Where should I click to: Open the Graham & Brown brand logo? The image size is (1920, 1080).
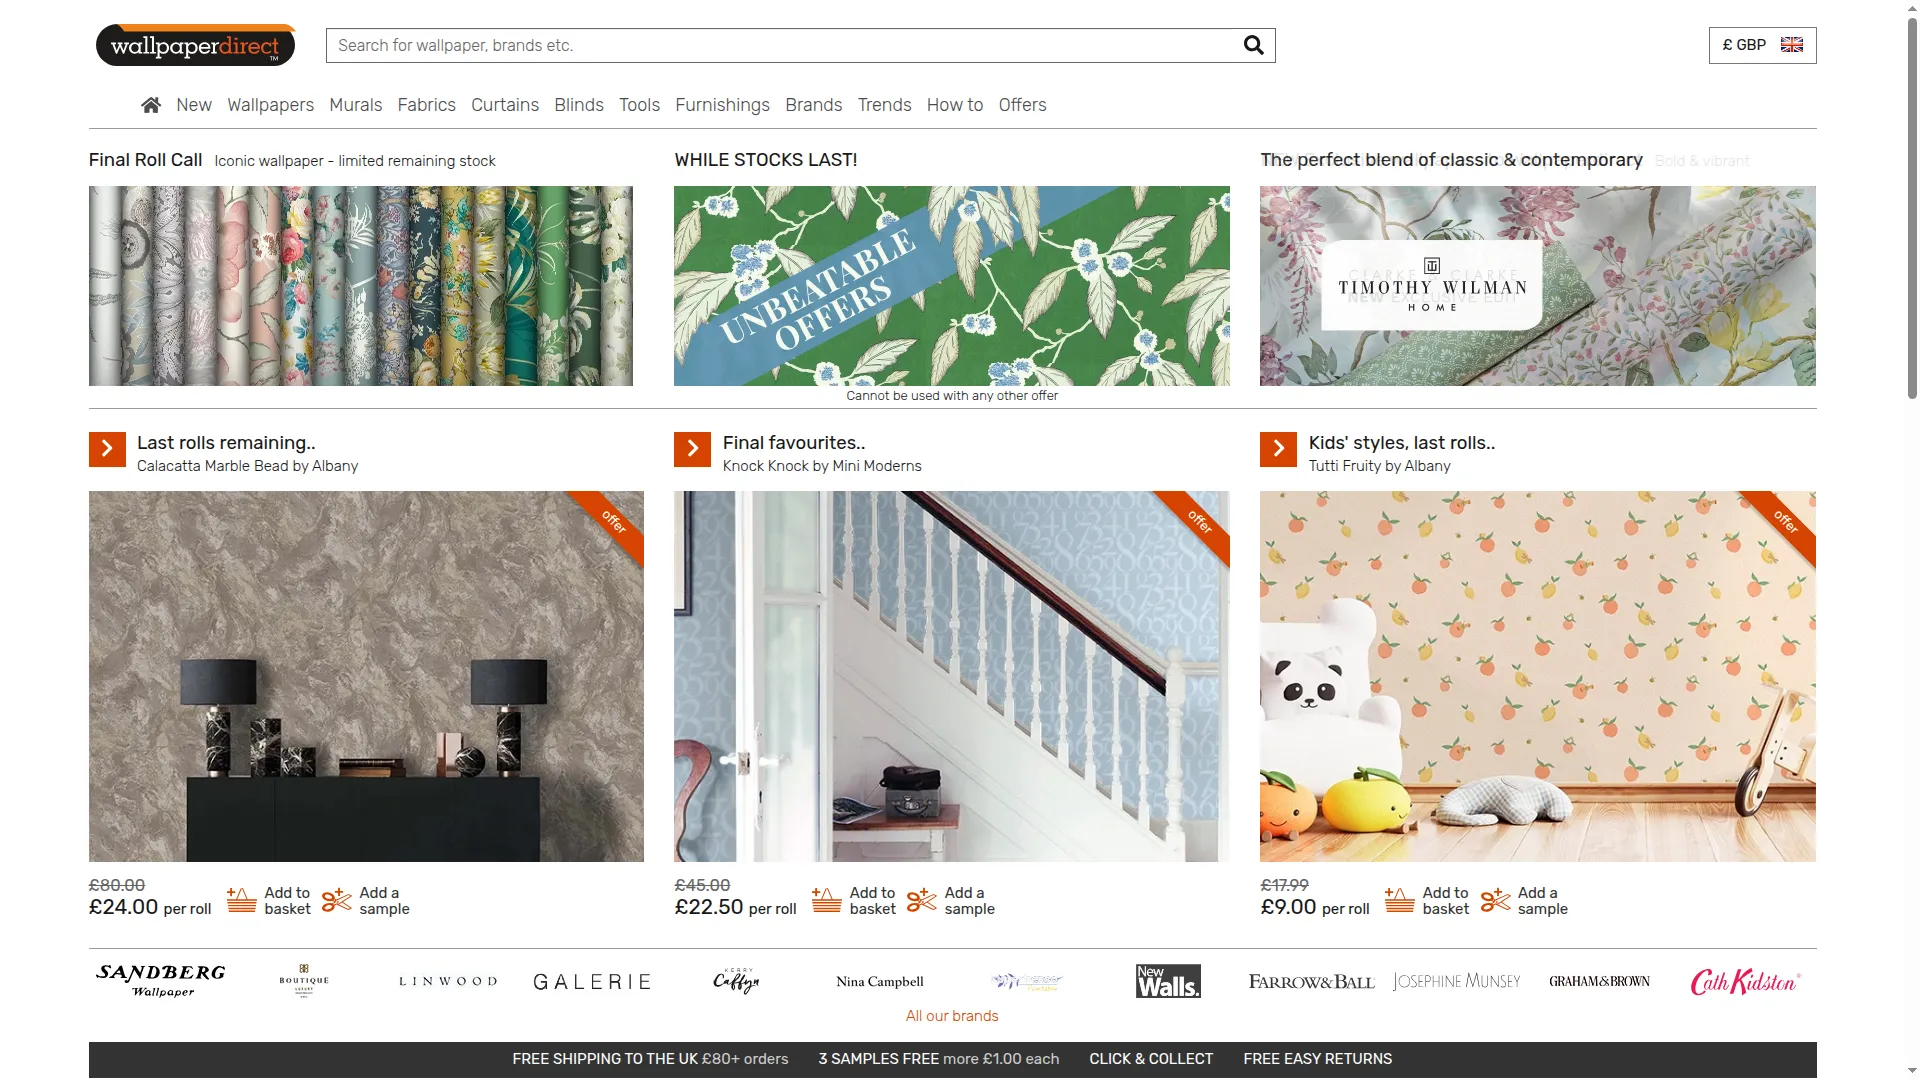[x=1600, y=982]
